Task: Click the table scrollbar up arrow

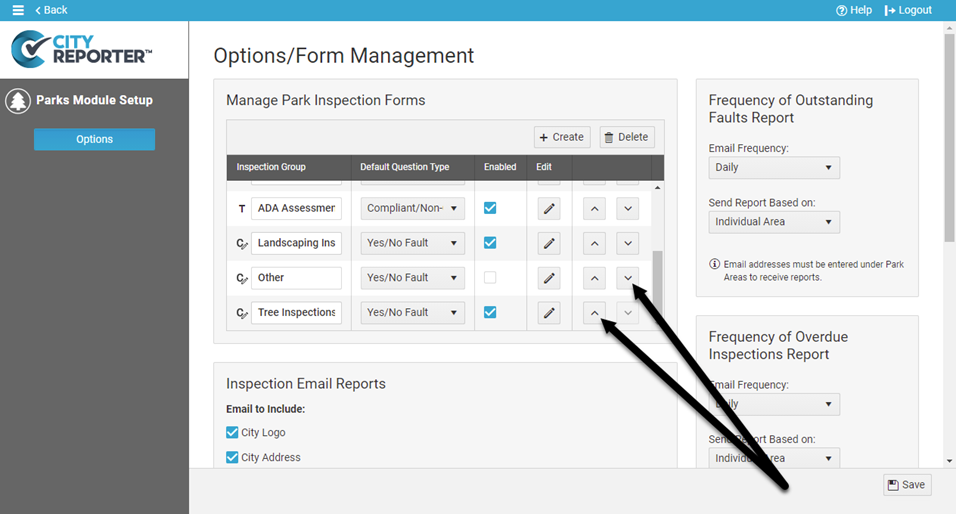Action: click(657, 188)
